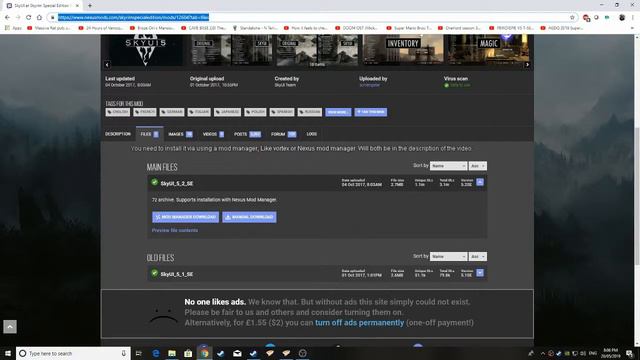Image resolution: width=640 pixels, height=360 pixels.
Task: Switch to the Forum tab
Action: click(x=283, y=134)
